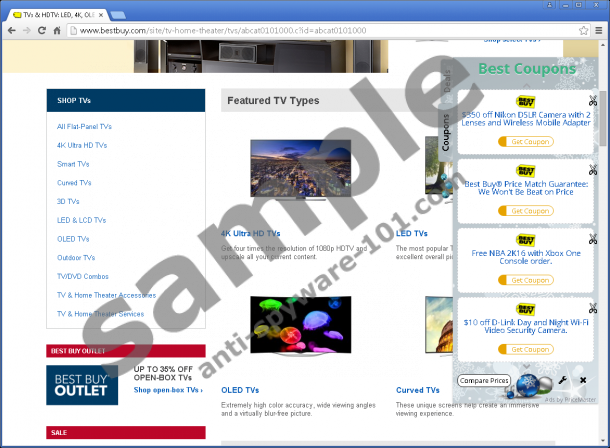
Task: Click scissors icon on D-Link camera coupon
Action: click(593, 309)
